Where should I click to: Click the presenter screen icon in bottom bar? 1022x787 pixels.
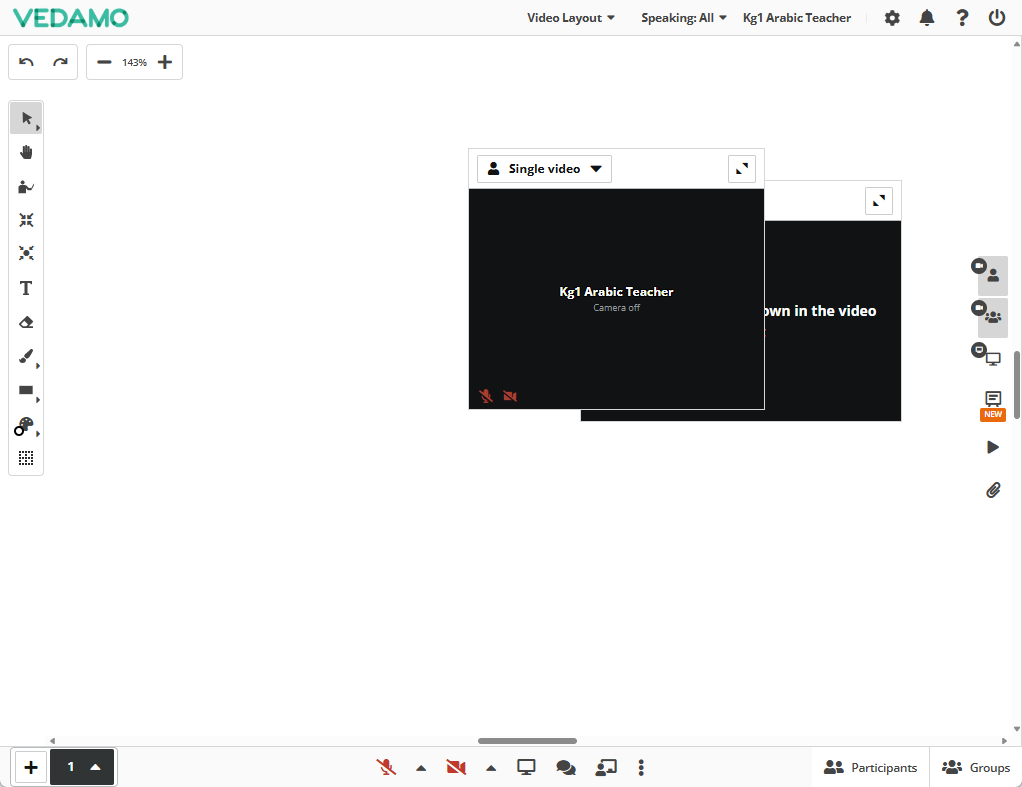click(606, 767)
